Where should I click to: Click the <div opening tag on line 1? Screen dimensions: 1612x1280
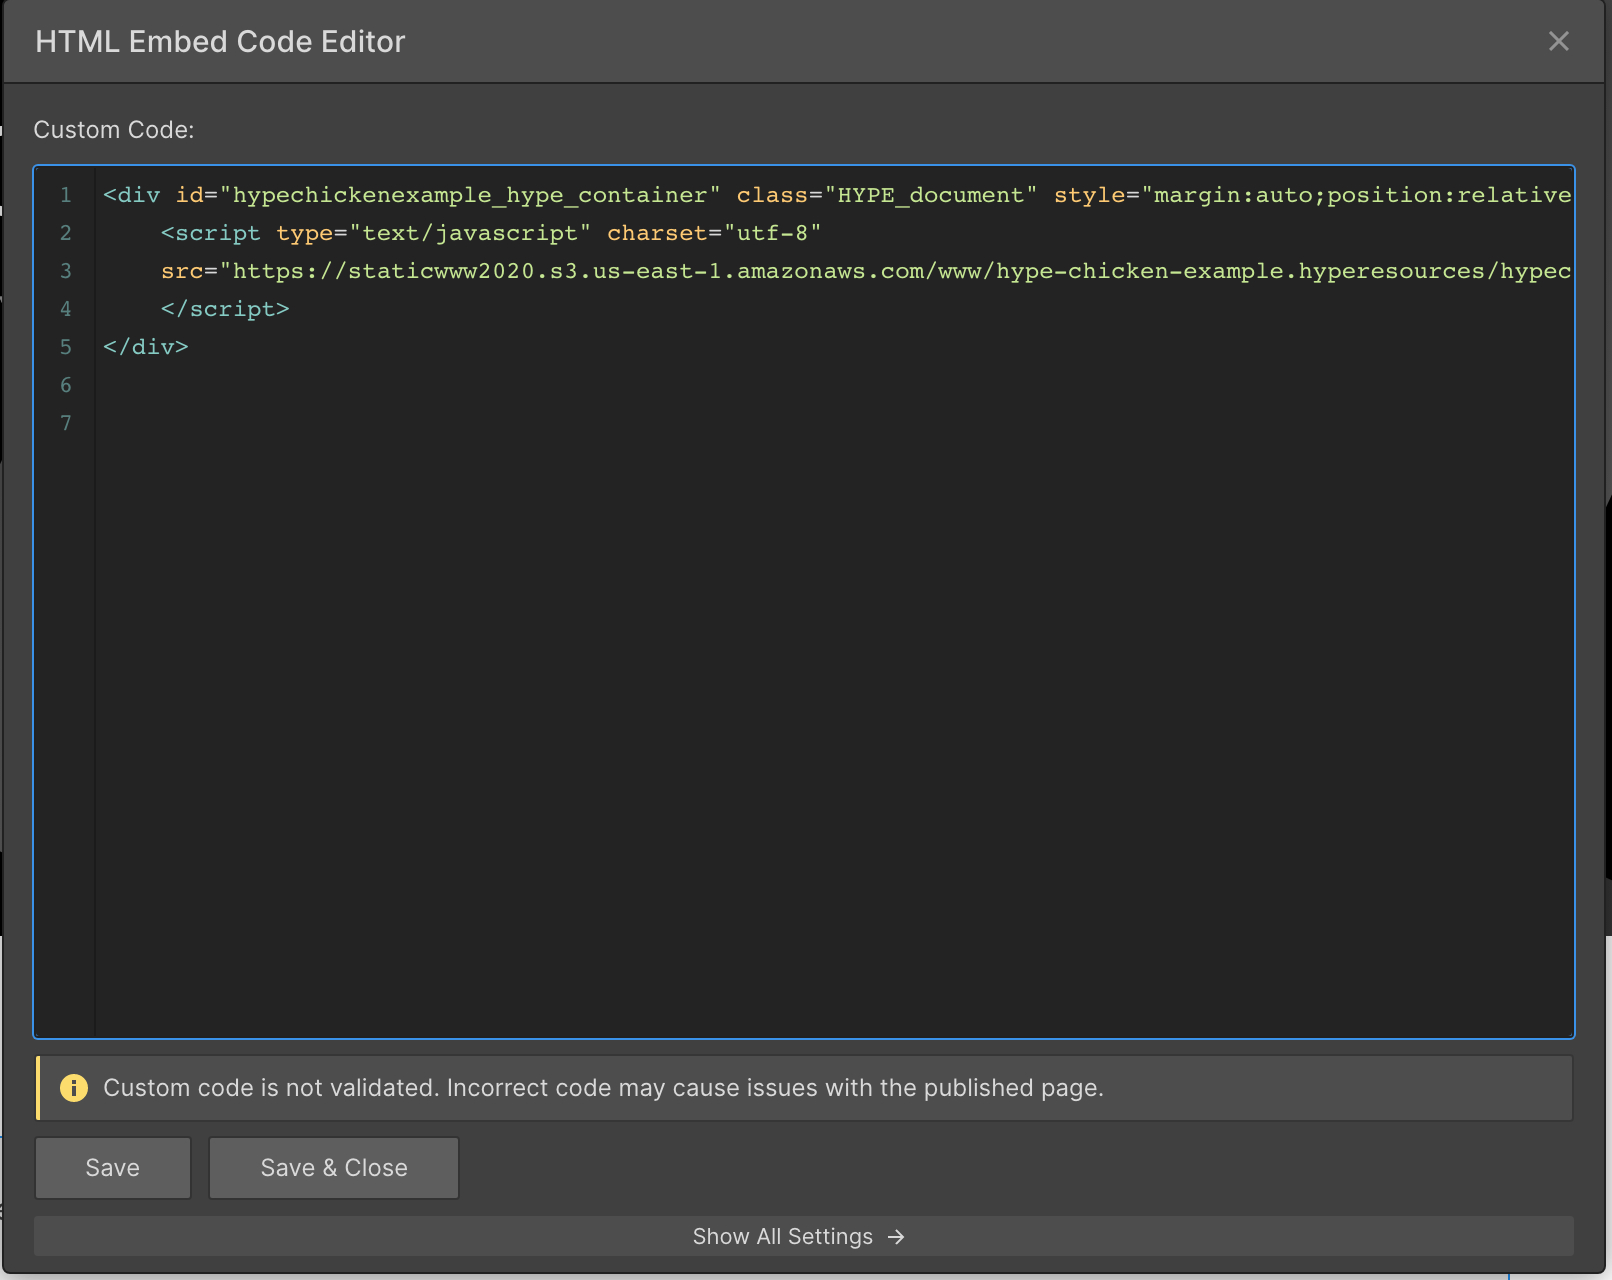132,195
